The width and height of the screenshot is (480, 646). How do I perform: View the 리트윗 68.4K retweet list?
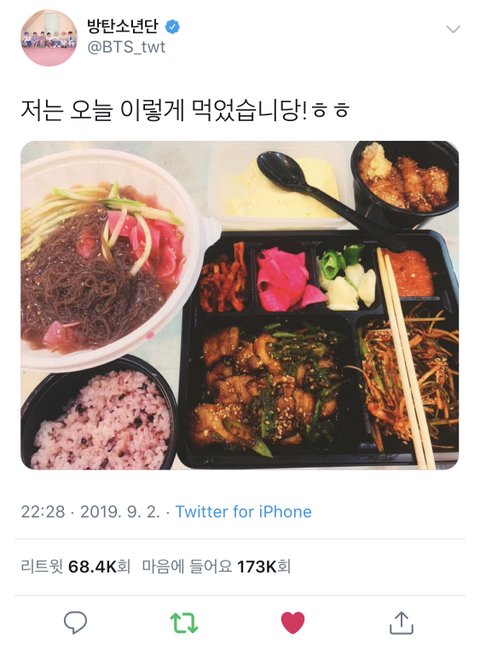(x=75, y=566)
